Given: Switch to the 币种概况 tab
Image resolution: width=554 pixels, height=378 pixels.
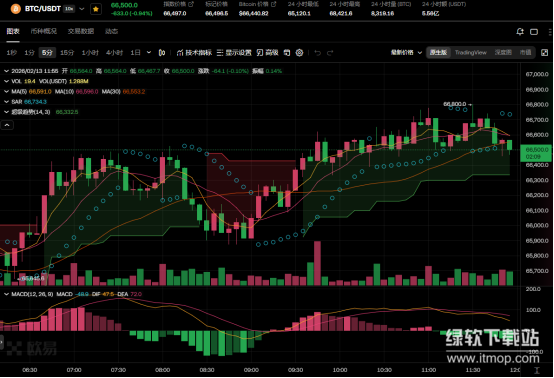Looking at the screenshot, I should tap(43, 31).
